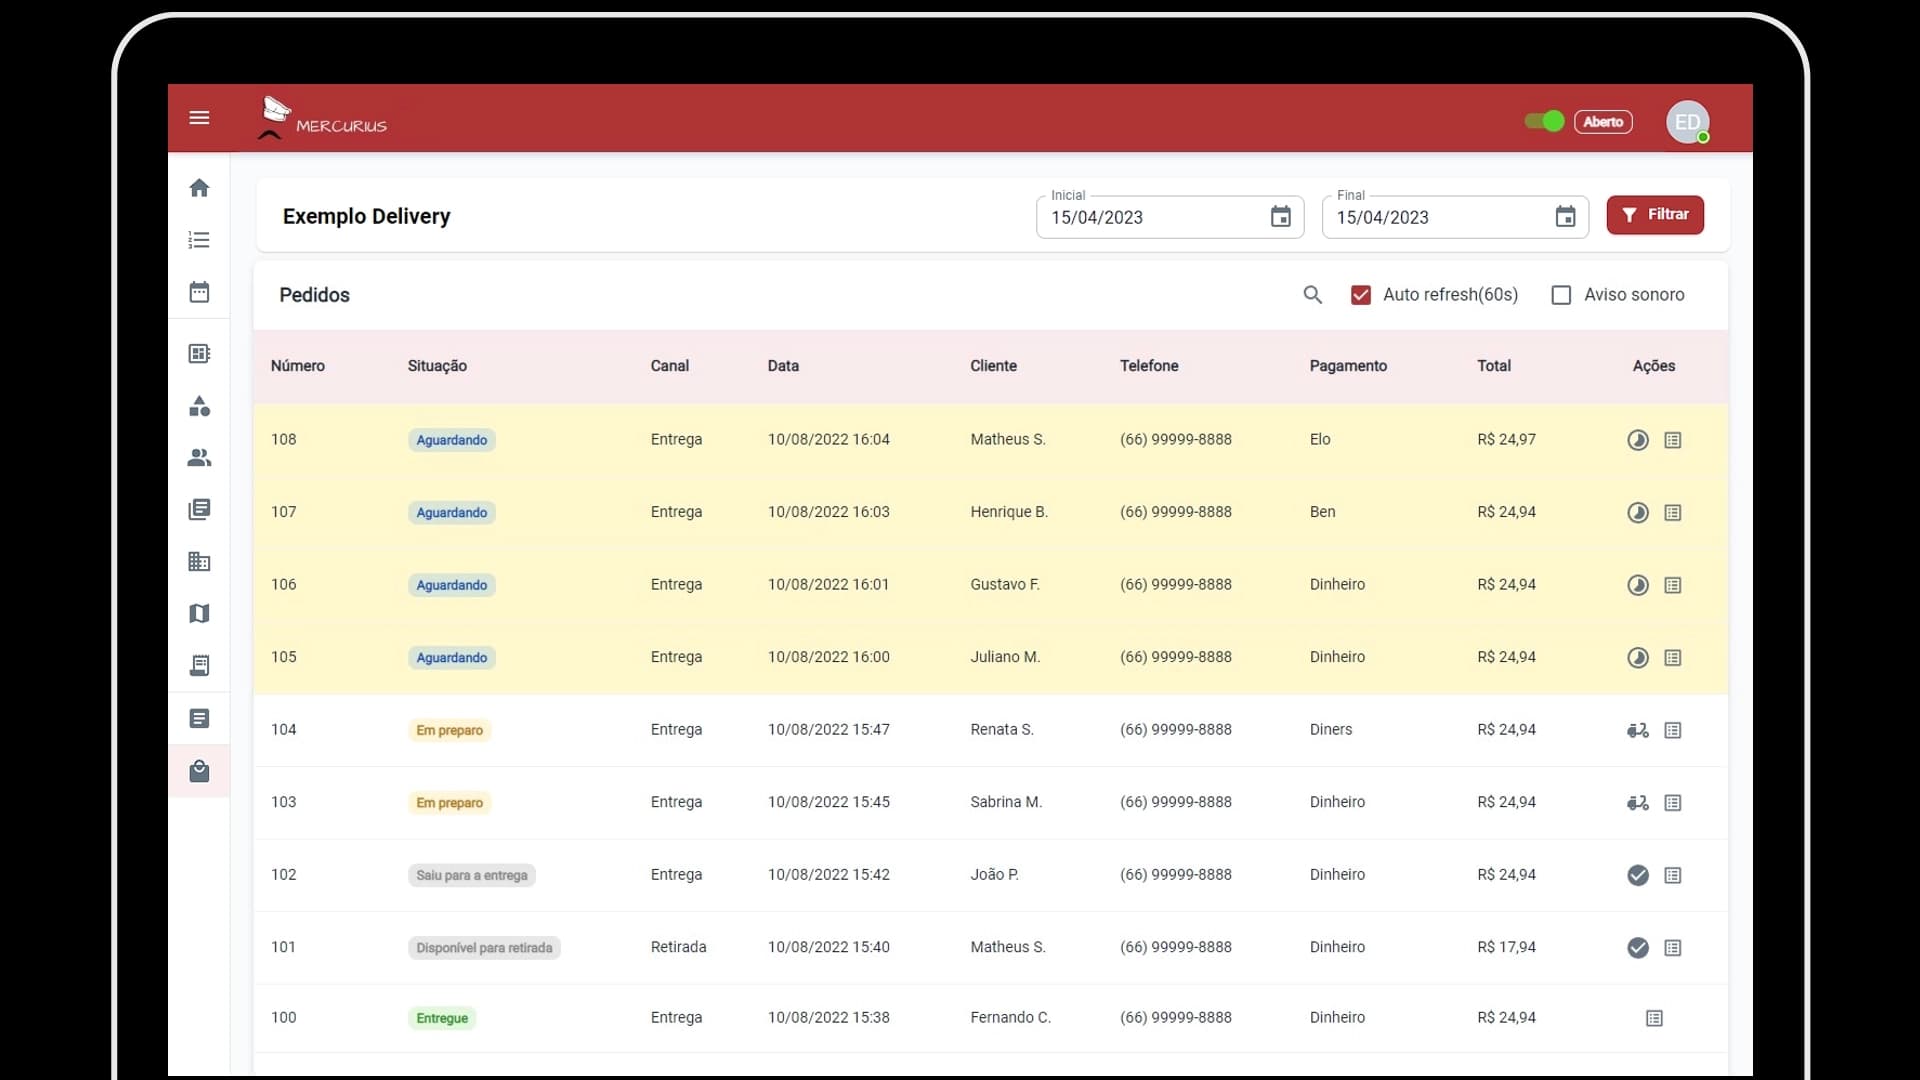Dispatch order 104 with the motorcycle icon
The width and height of the screenshot is (1920, 1080).
(1637, 730)
